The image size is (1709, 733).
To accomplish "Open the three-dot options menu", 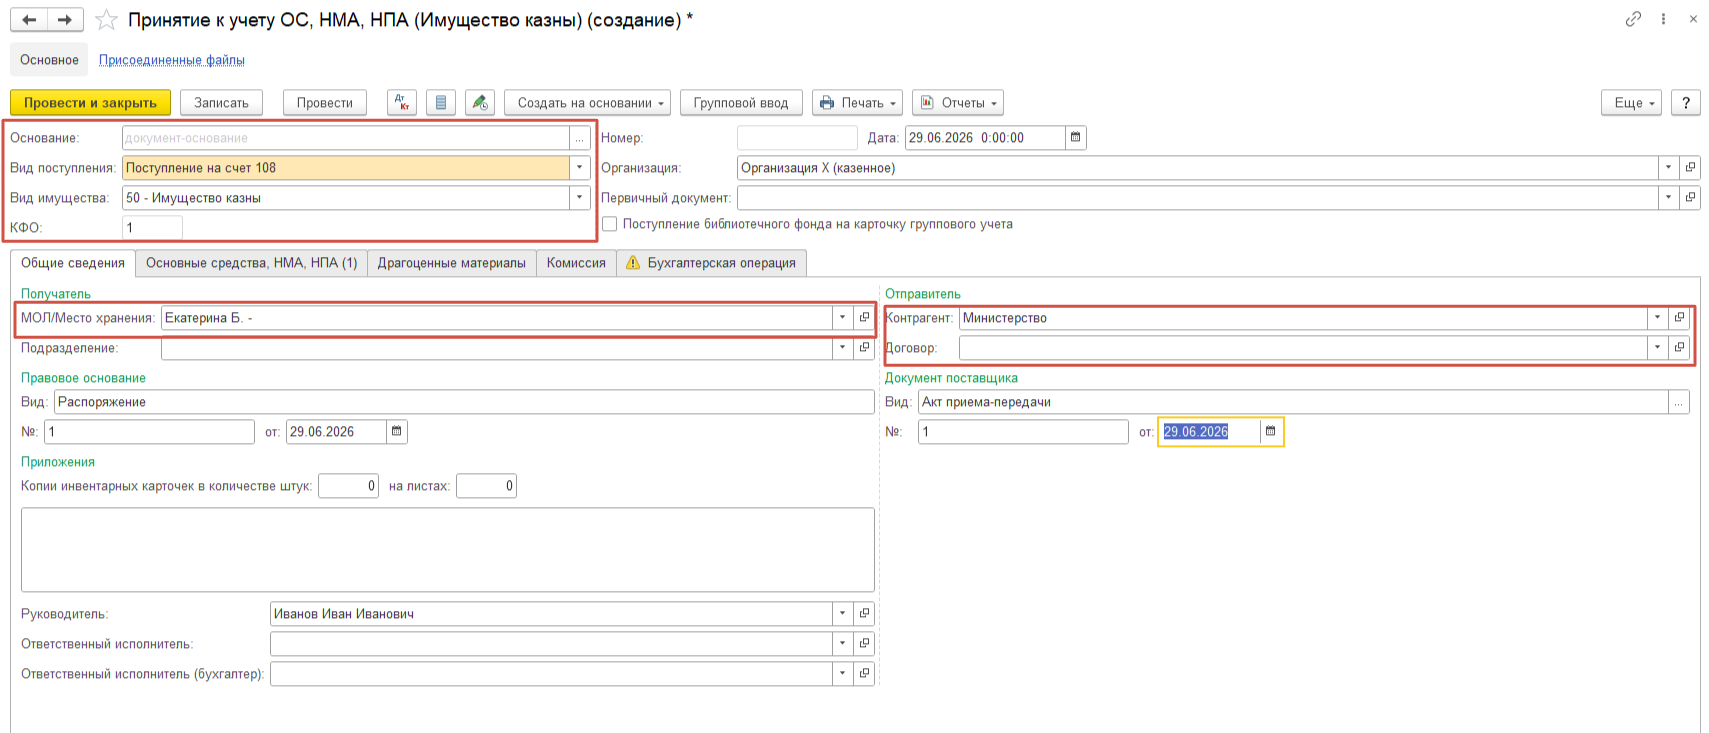I will 1663,19.
